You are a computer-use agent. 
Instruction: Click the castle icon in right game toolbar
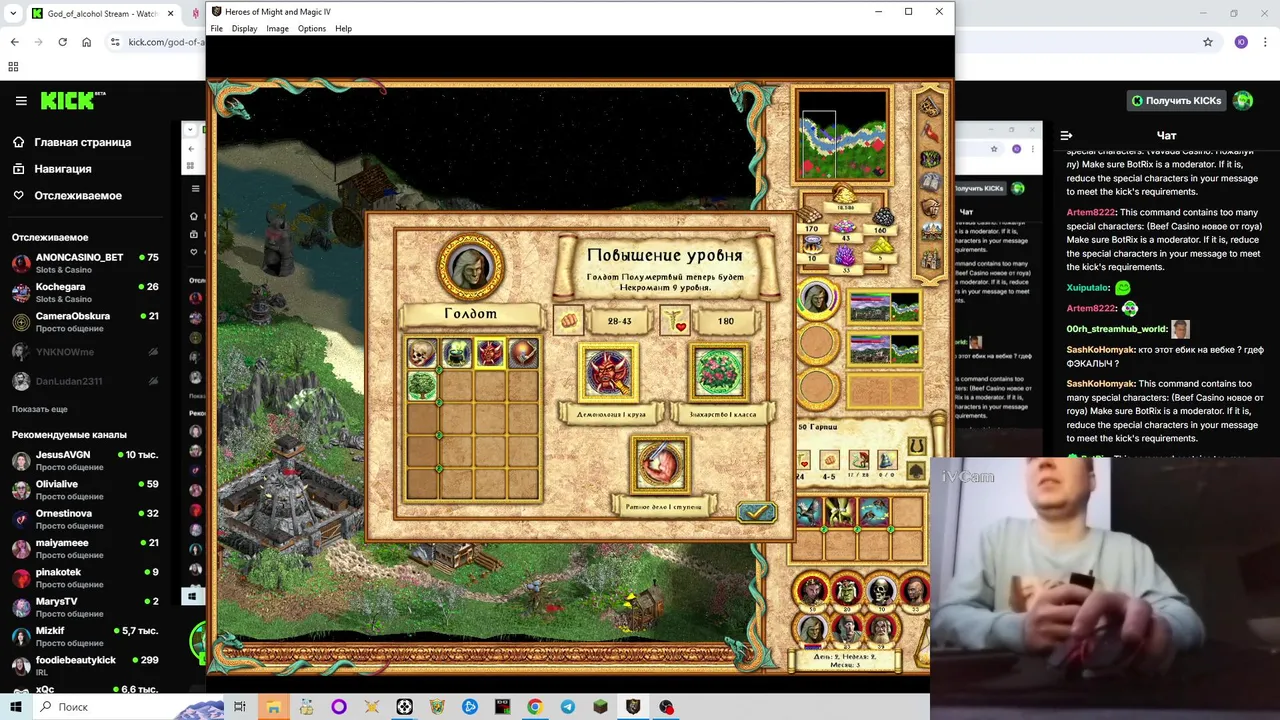[x=930, y=260]
